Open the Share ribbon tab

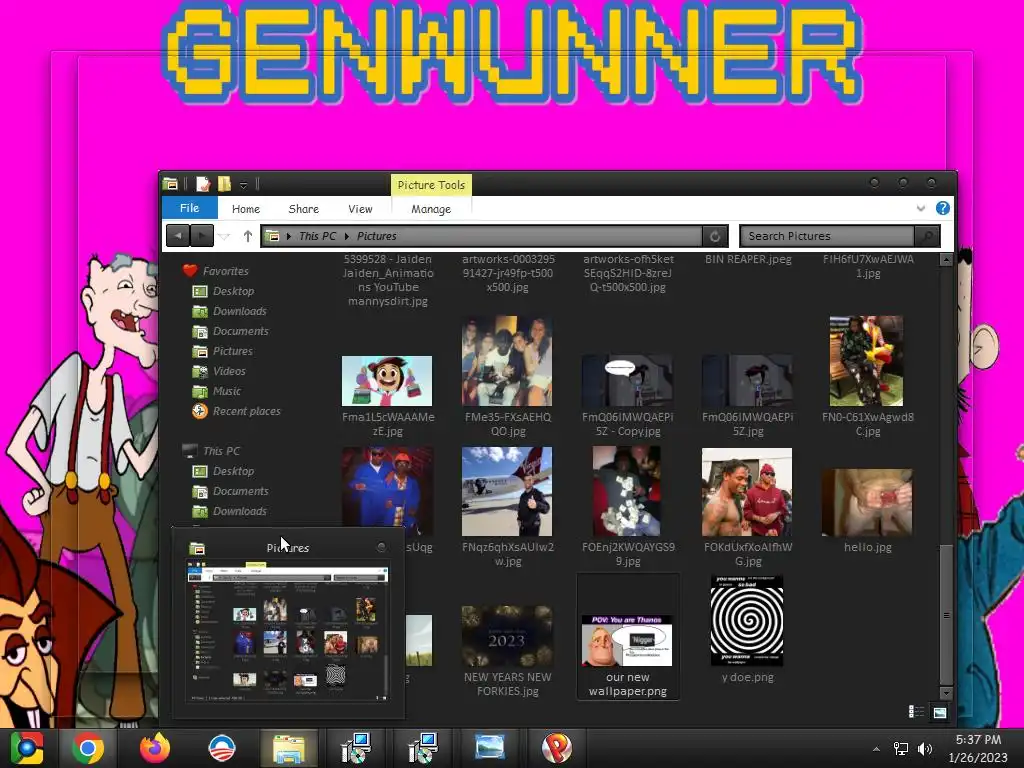304,209
